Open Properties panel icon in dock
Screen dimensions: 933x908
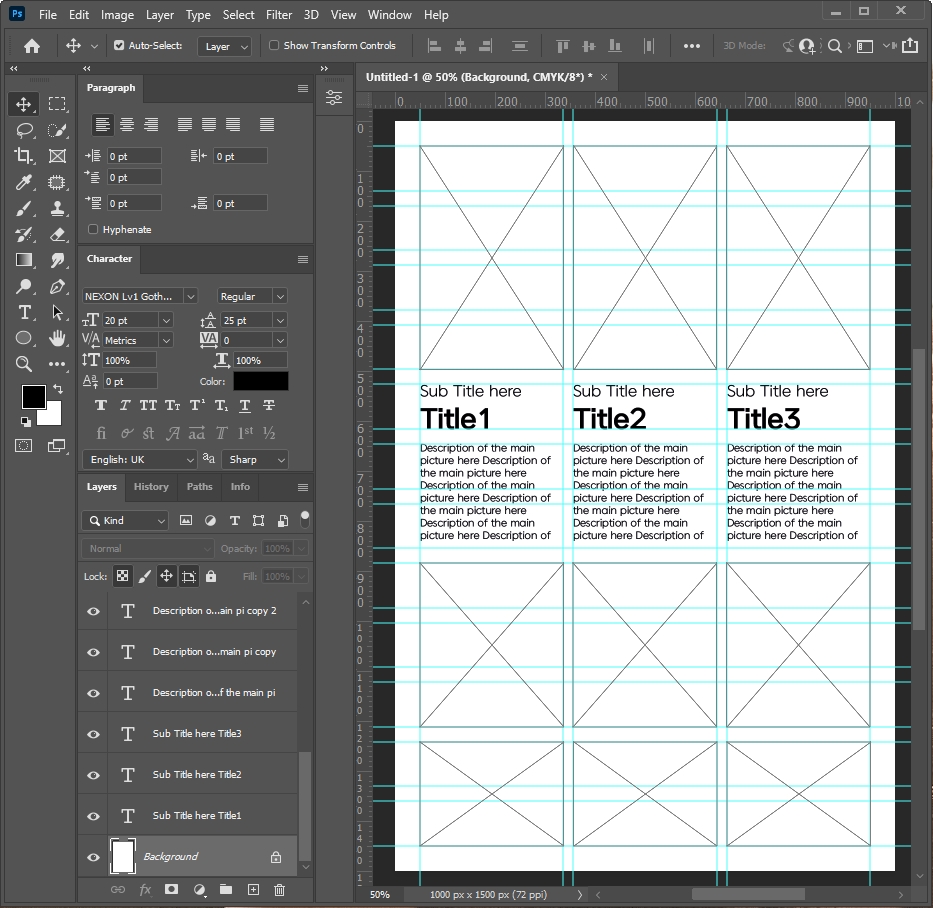[334, 98]
